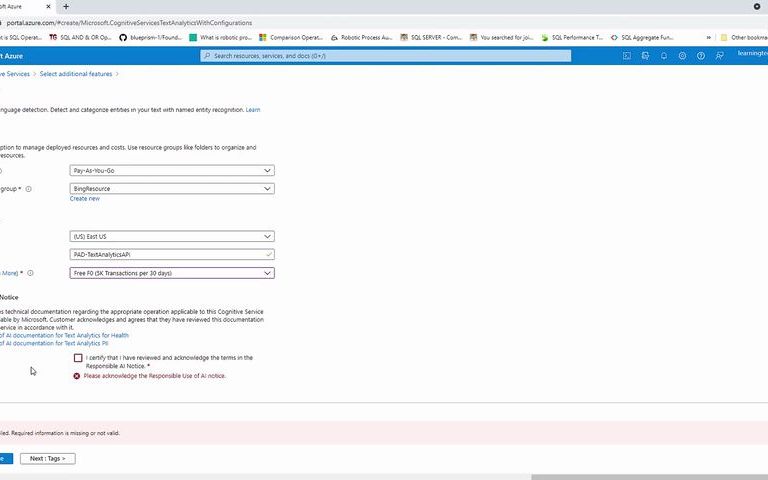Open SQL Performance T... bookmark

click(572, 37)
